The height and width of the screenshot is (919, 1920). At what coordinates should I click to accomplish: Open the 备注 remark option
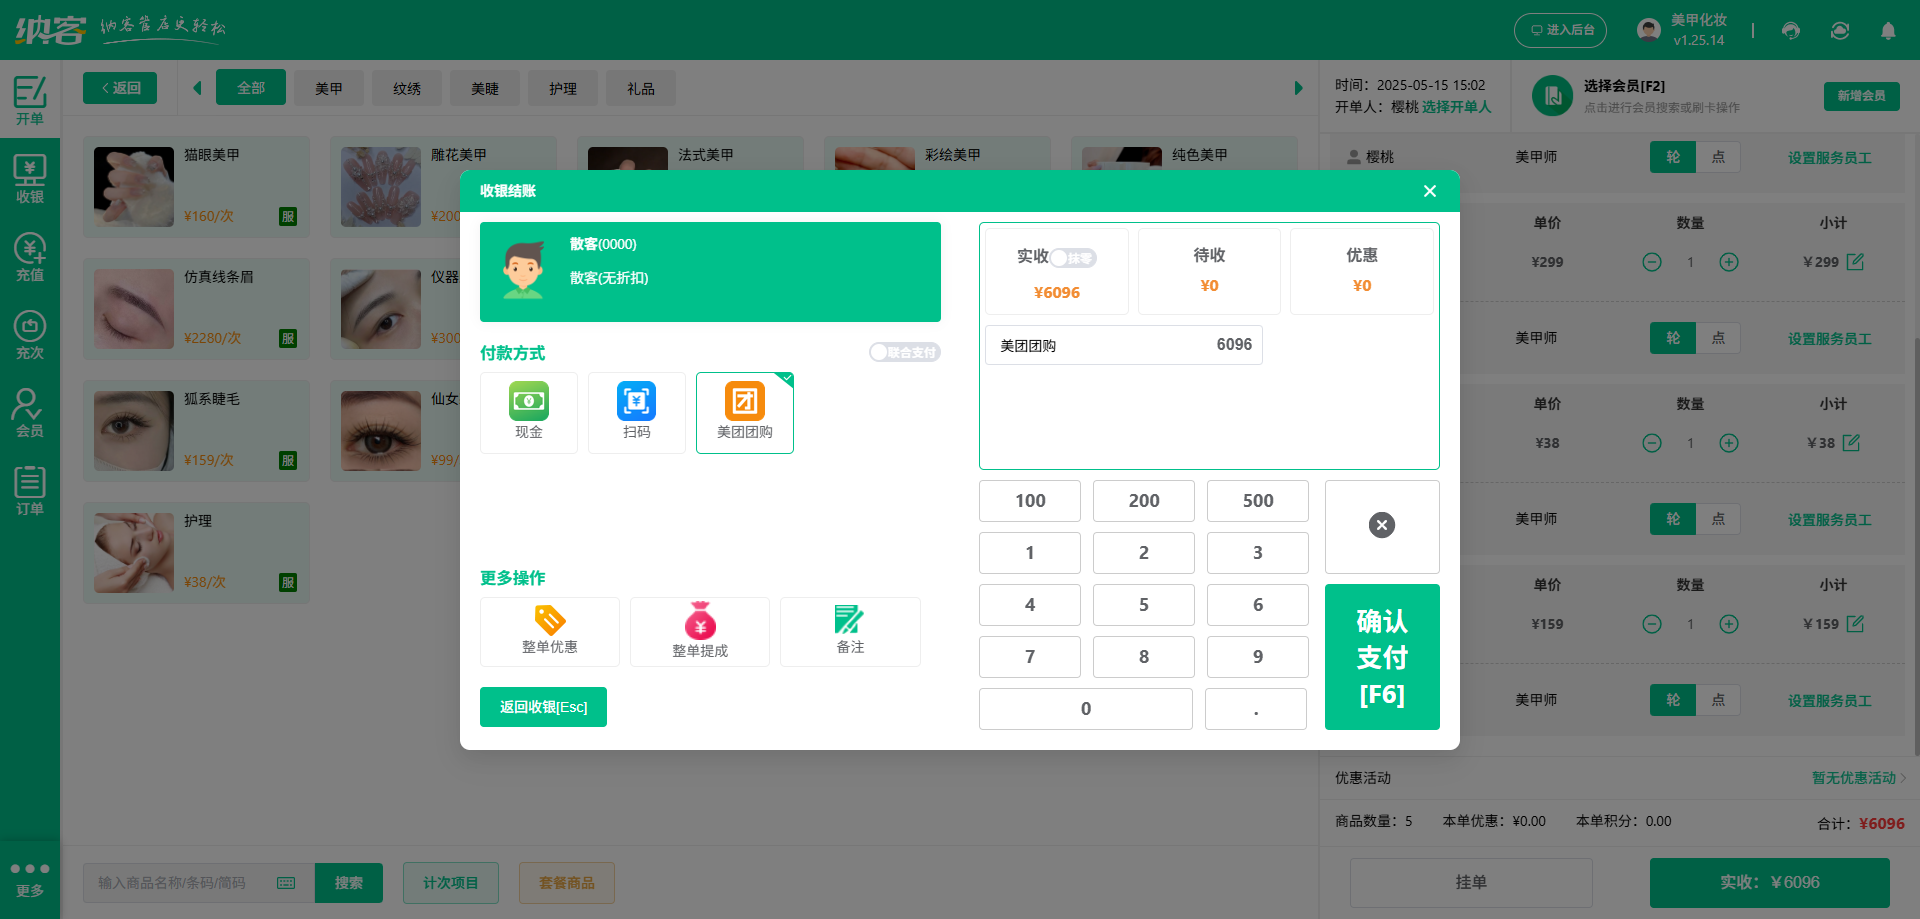[x=850, y=631]
